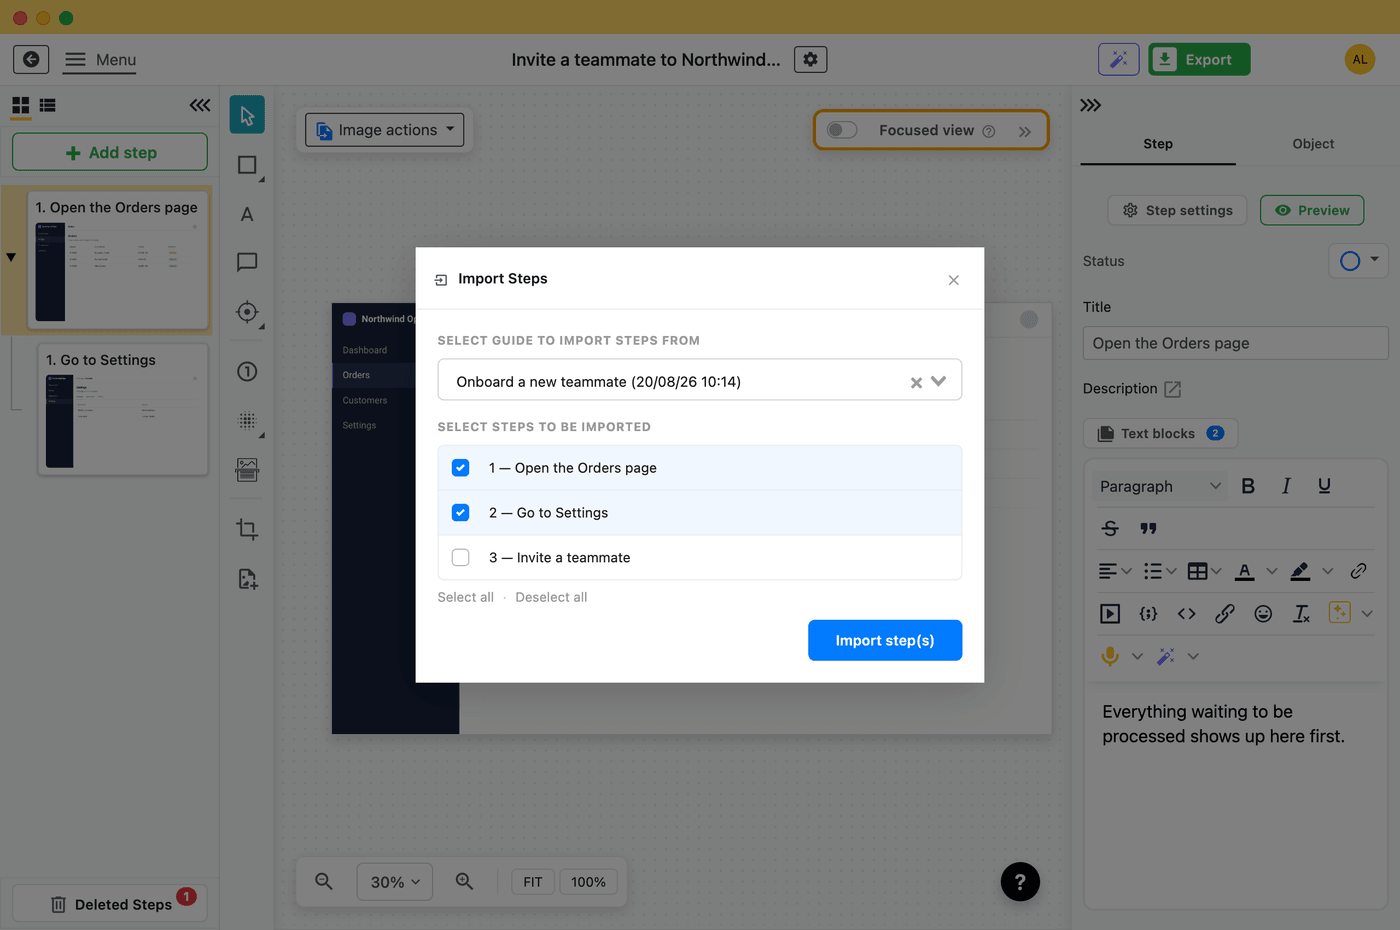The height and width of the screenshot is (930, 1400).
Task: Check '3 — Invite a teammate' checkbox
Action: [x=460, y=557]
